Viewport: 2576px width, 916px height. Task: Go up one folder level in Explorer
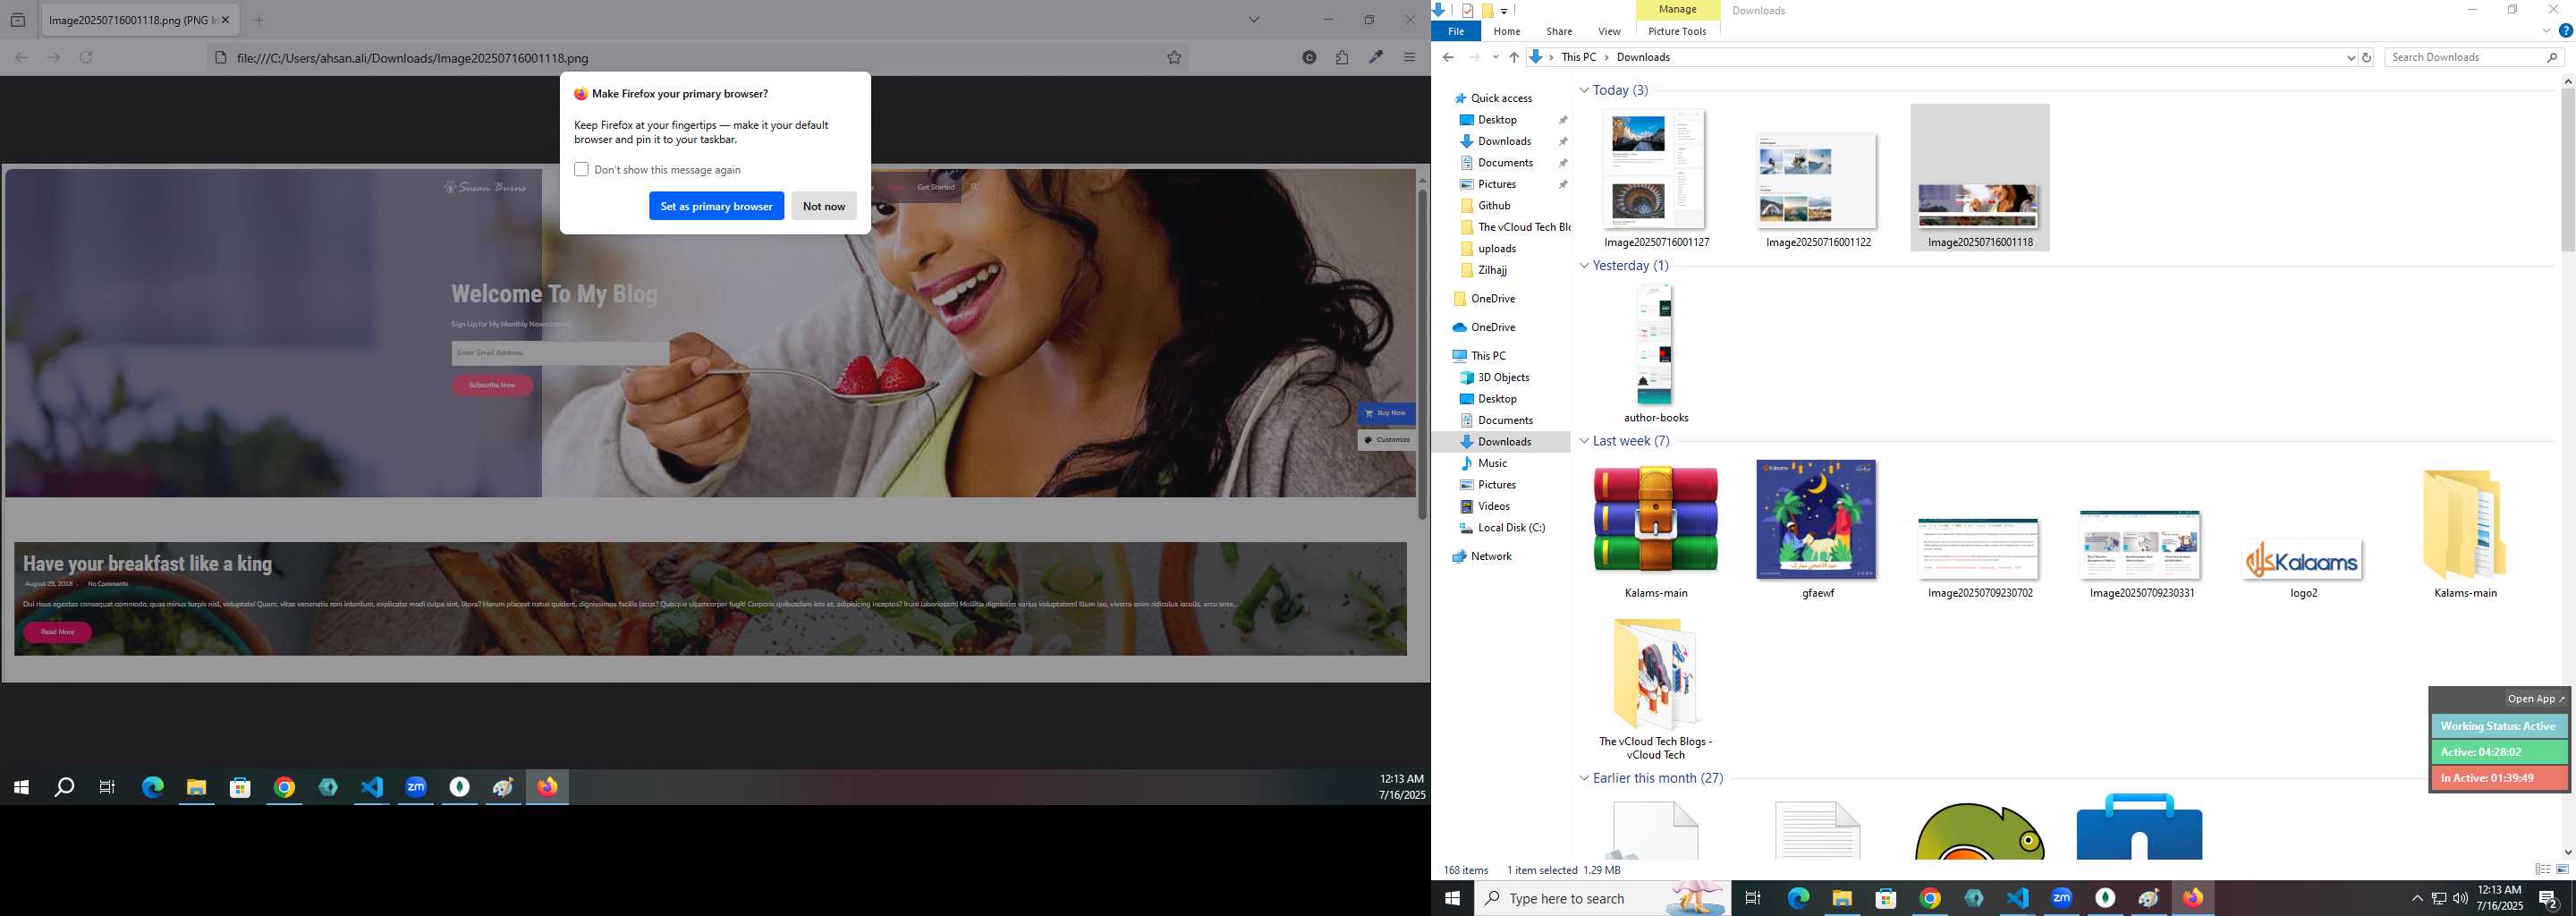click(1514, 57)
